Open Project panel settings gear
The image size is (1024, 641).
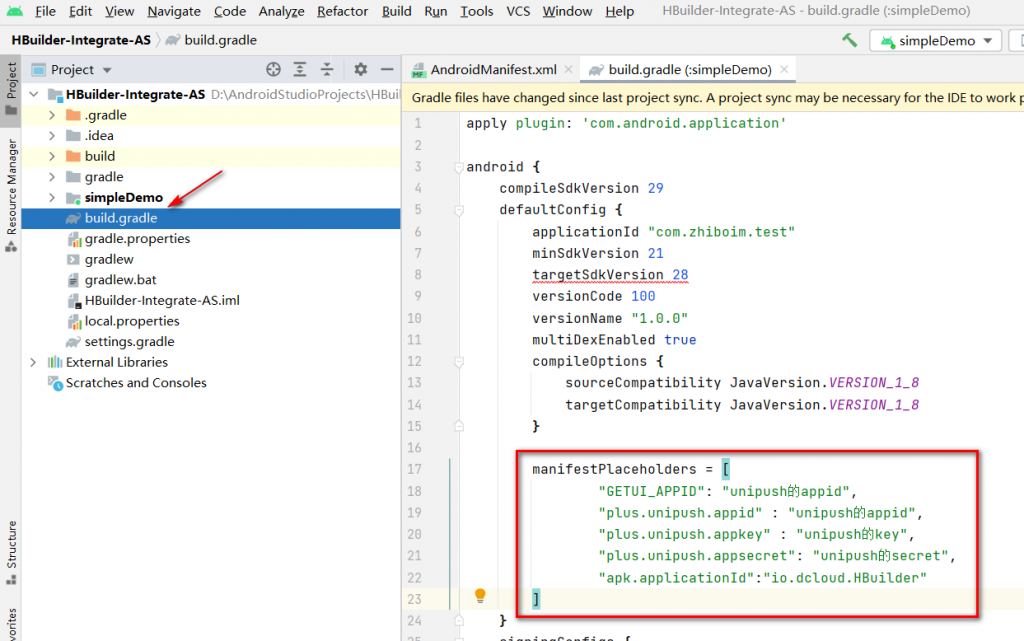pyautogui.click(x=360, y=69)
